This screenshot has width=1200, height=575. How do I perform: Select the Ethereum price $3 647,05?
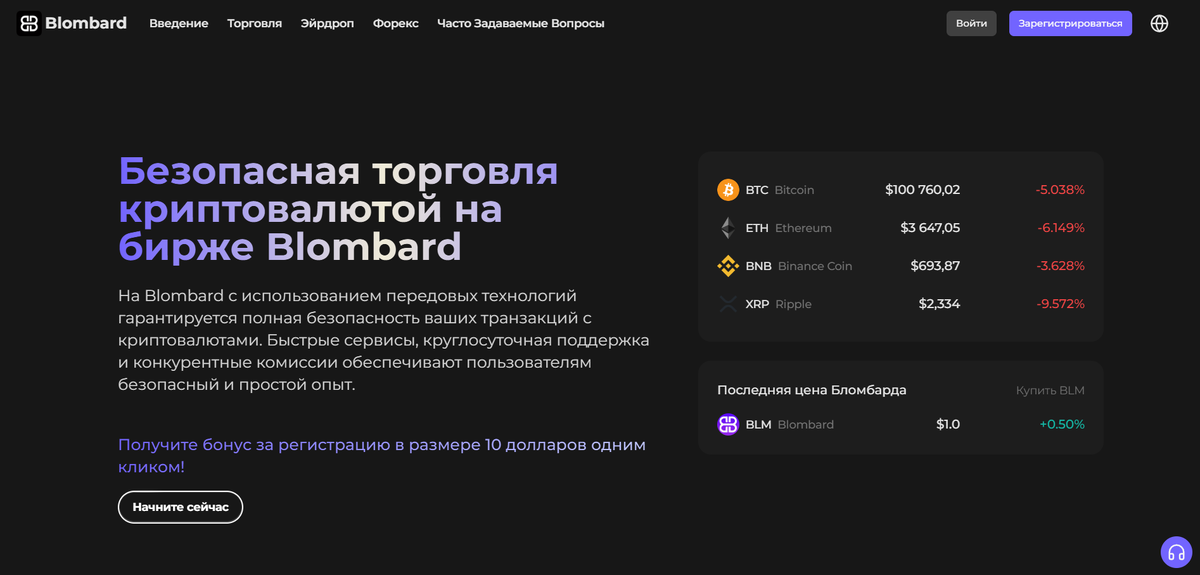pyautogui.click(x=930, y=228)
